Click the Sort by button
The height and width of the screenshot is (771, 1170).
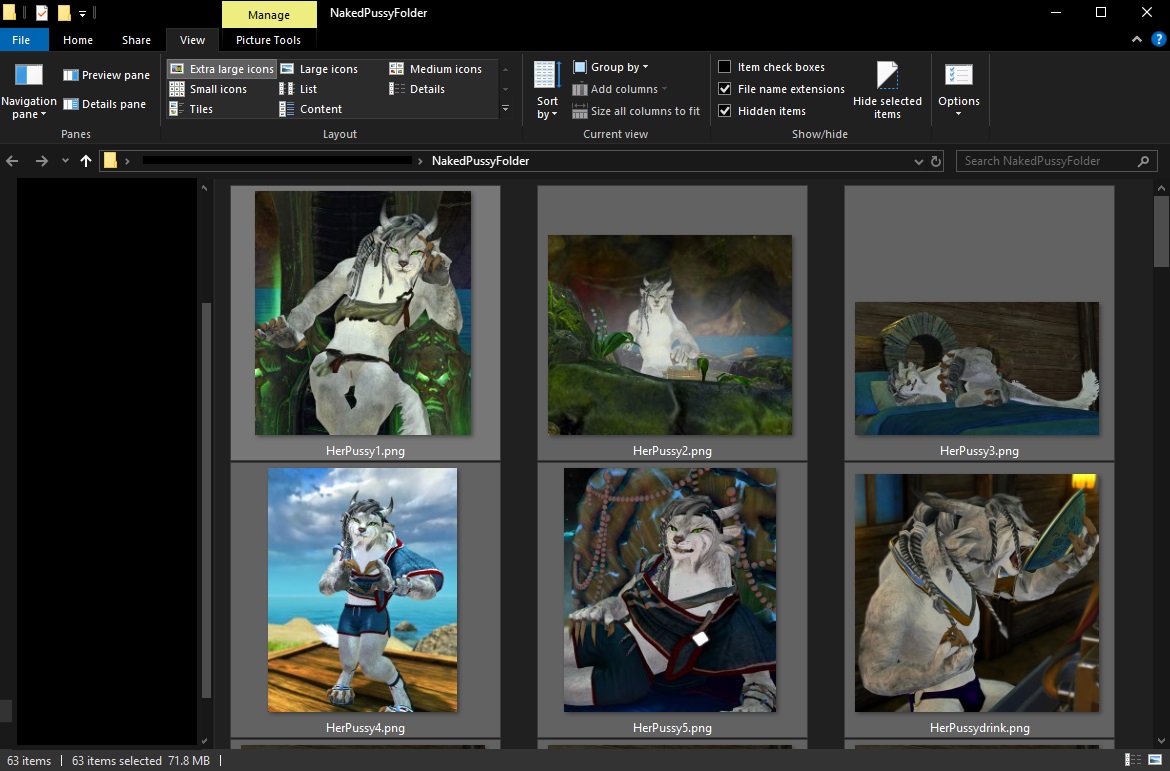547,92
